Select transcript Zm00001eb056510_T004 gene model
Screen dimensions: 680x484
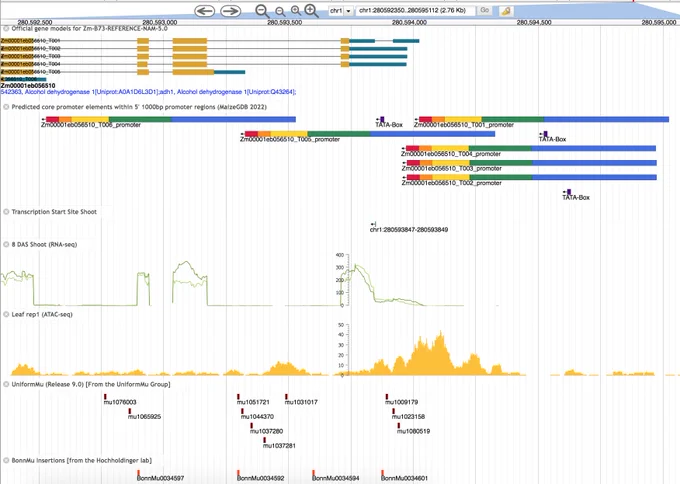click(204, 64)
